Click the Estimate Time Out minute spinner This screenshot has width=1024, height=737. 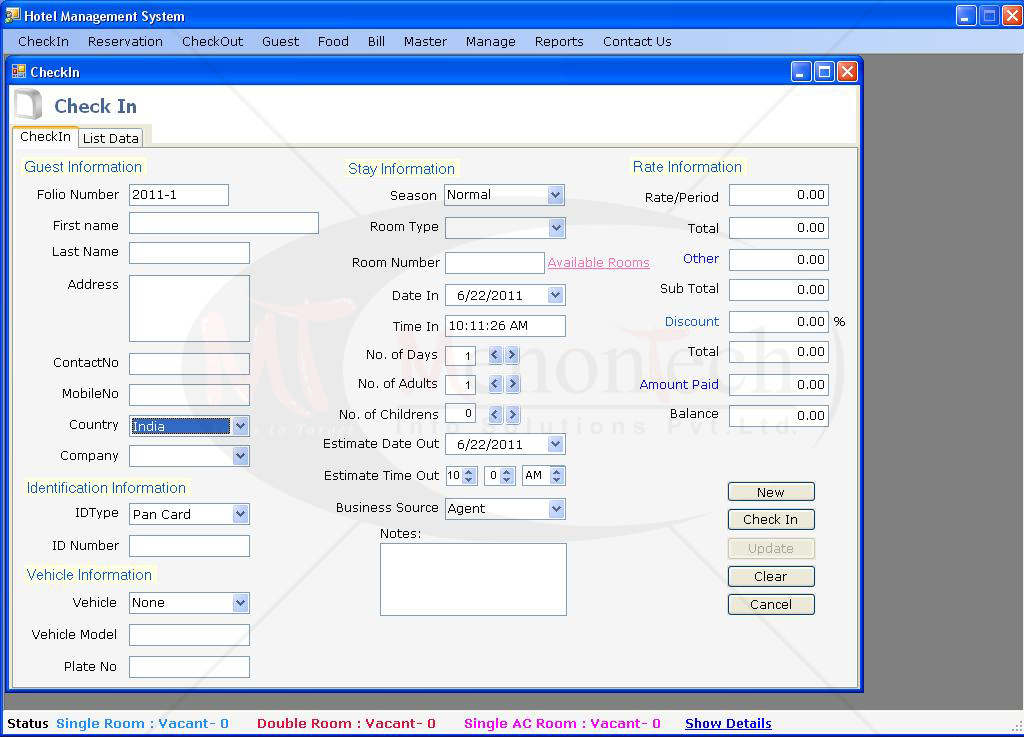tap(507, 476)
